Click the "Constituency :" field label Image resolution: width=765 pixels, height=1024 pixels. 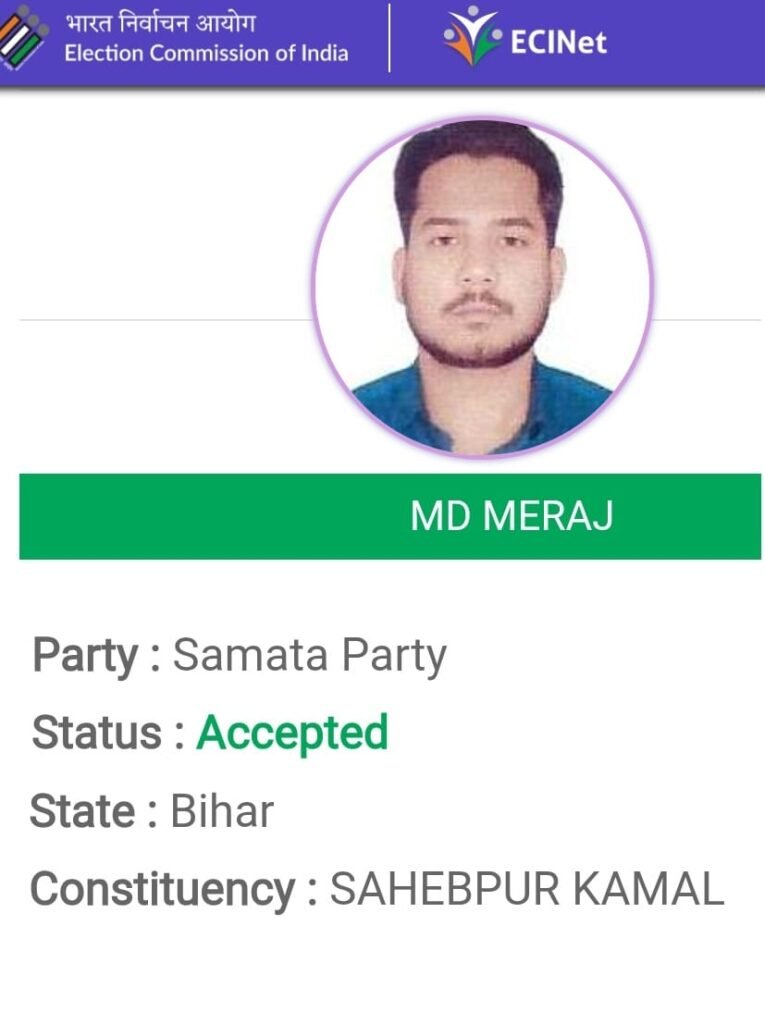(x=173, y=889)
